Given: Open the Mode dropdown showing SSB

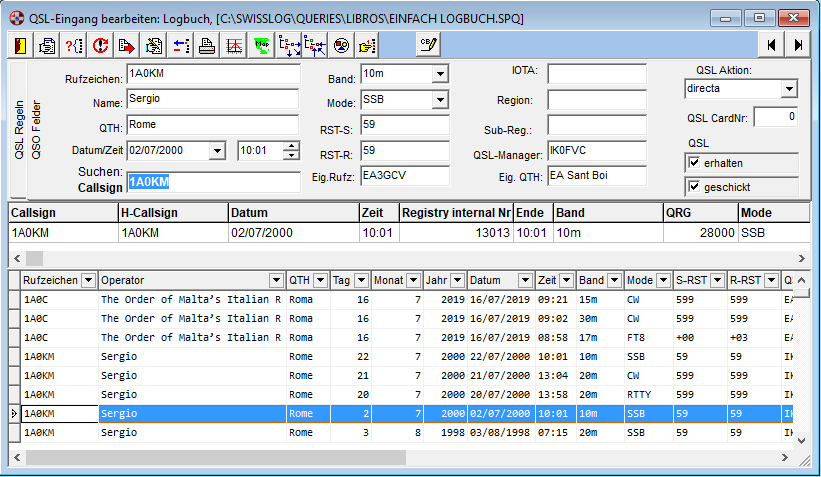Looking at the screenshot, I should [x=440, y=100].
